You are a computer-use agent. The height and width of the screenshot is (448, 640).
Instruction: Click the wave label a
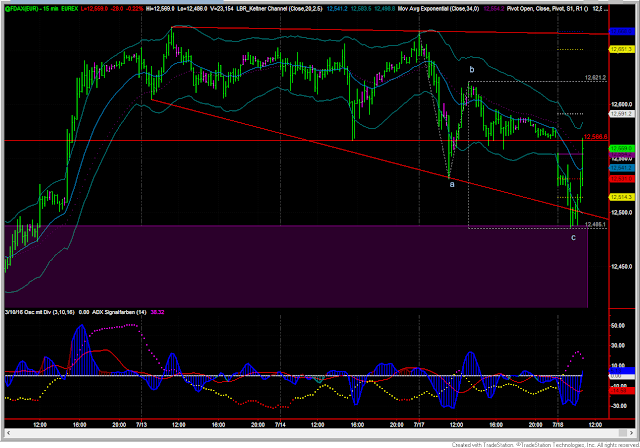(x=452, y=184)
